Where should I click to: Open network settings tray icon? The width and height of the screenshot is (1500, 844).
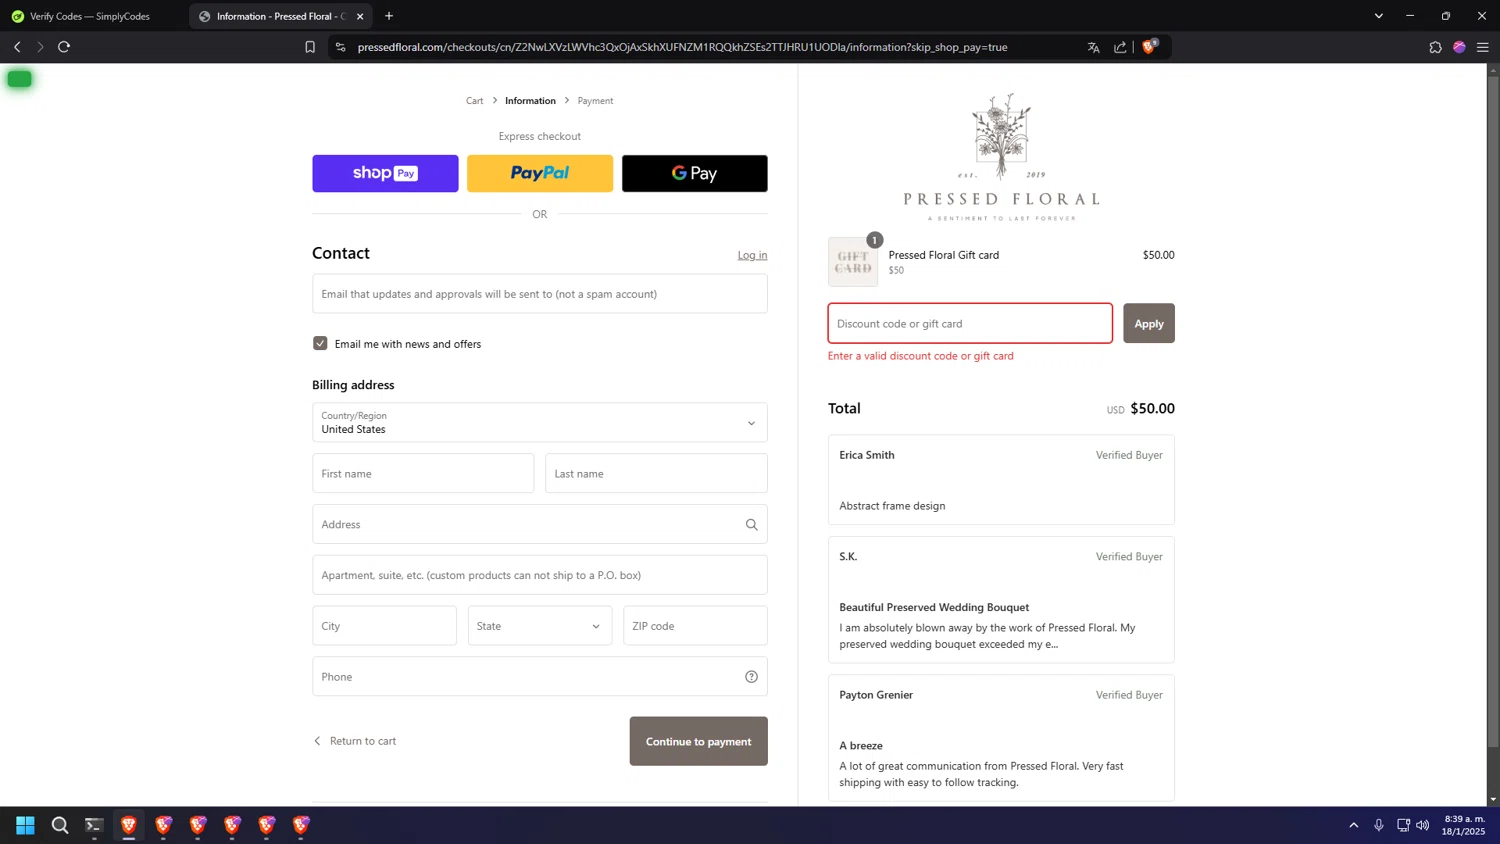pyautogui.click(x=1403, y=825)
